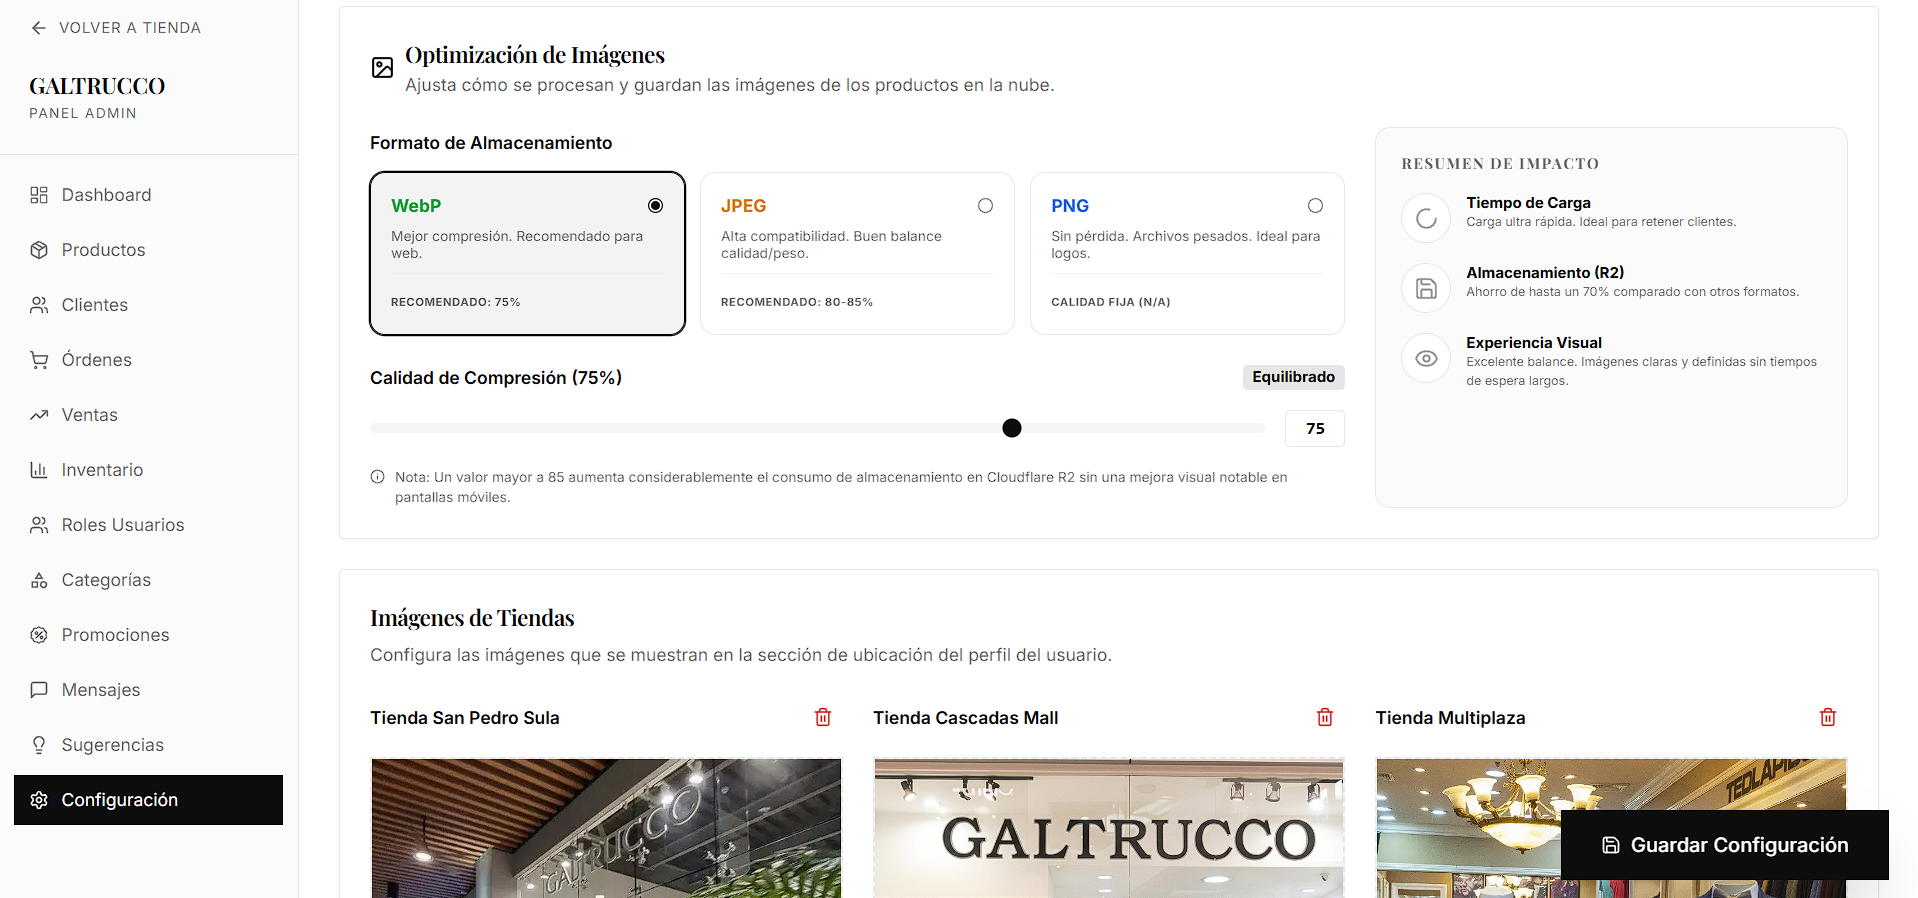Viewport: 1918px width, 898px height.
Task: Click the 'RECOMENDADO: 80-85%' text
Action: click(x=797, y=302)
